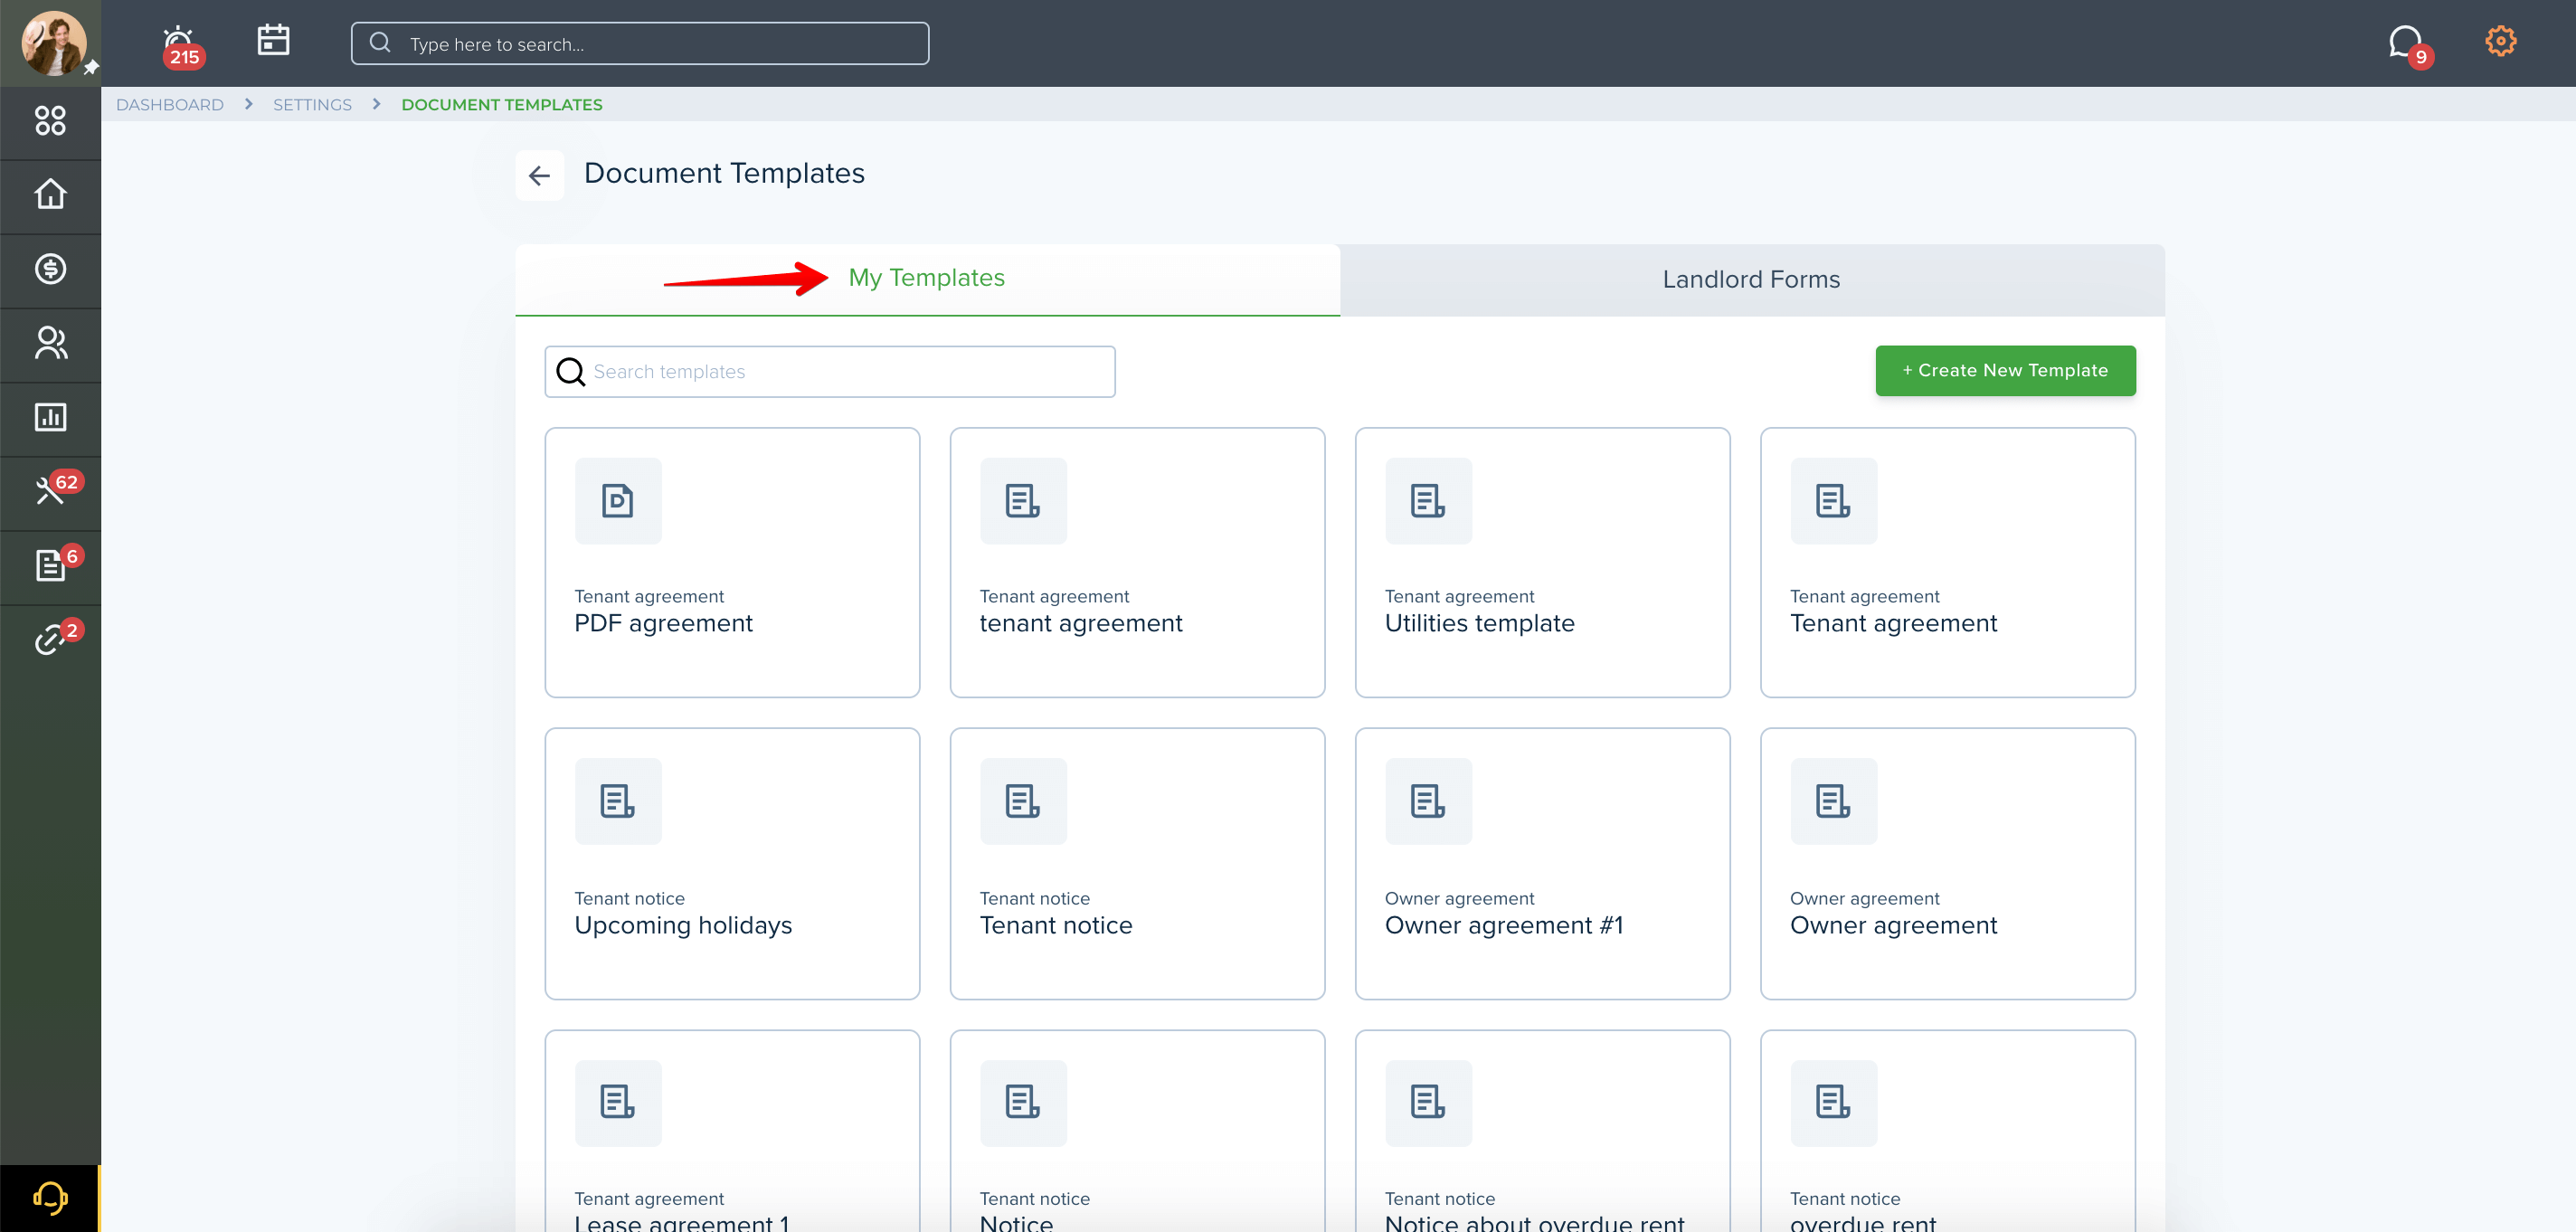Open the lowercase tenant agreement card

click(1137, 563)
